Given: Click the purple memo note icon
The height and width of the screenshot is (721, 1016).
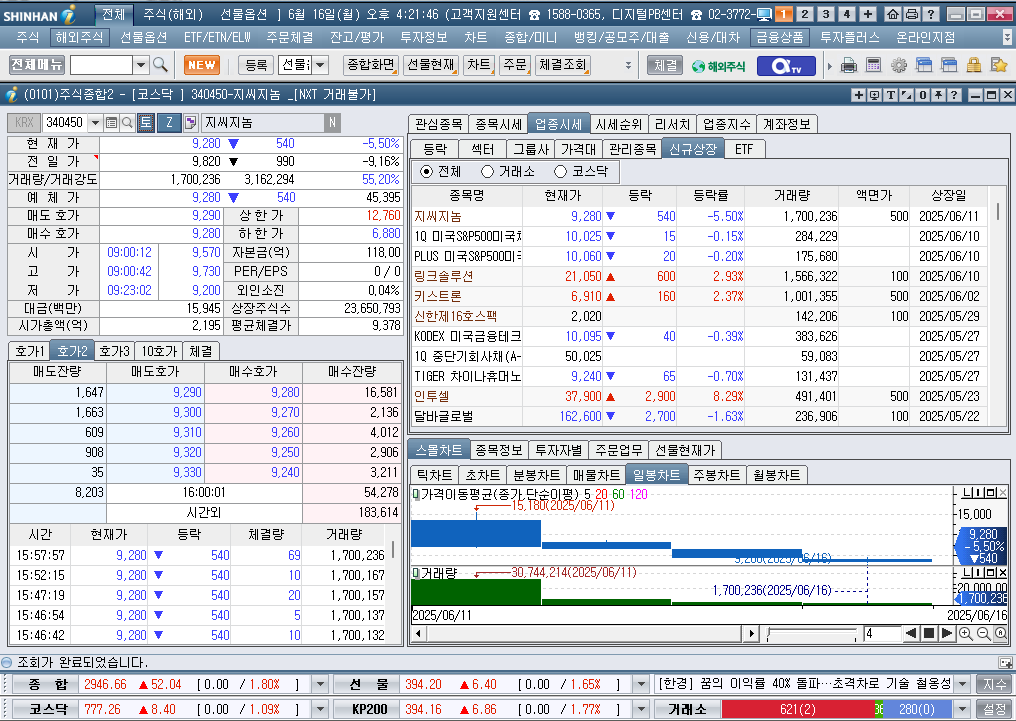Looking at the screenshot, I should 190,122.
